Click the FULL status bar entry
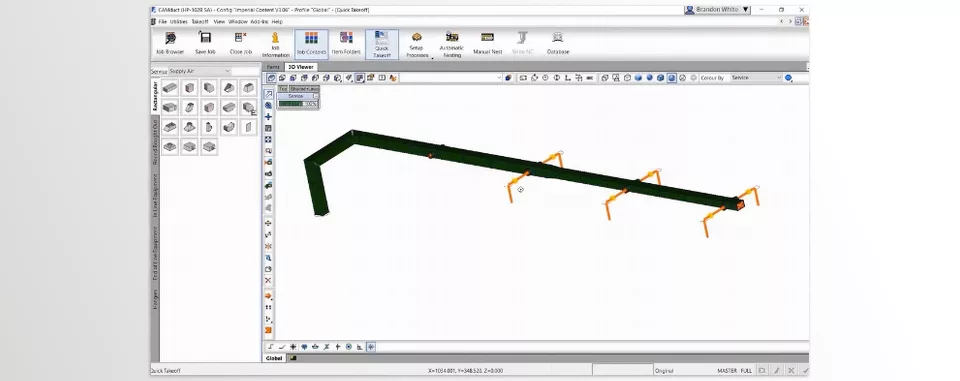The width and height of the screenshot is (960, 381). tap(746, 371)
